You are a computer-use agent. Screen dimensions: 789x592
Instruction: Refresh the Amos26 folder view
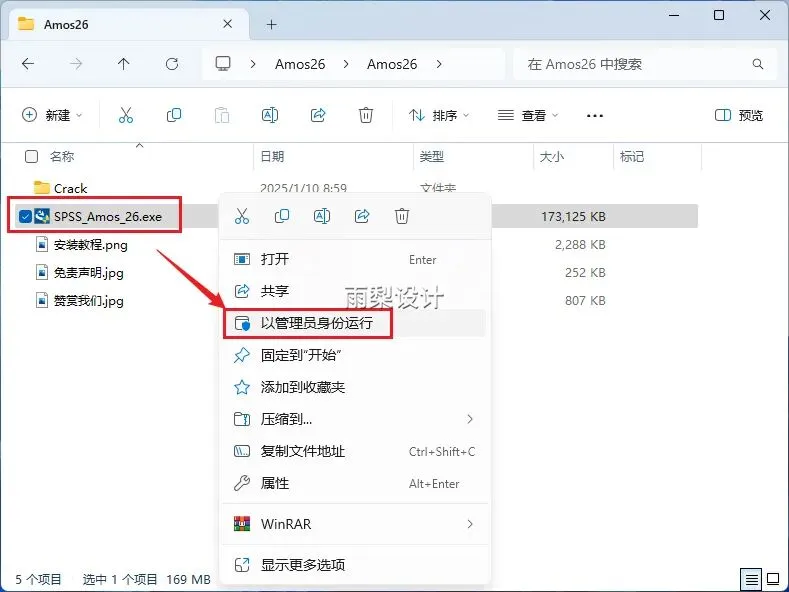pyautogui.click(x=172, y=64)
